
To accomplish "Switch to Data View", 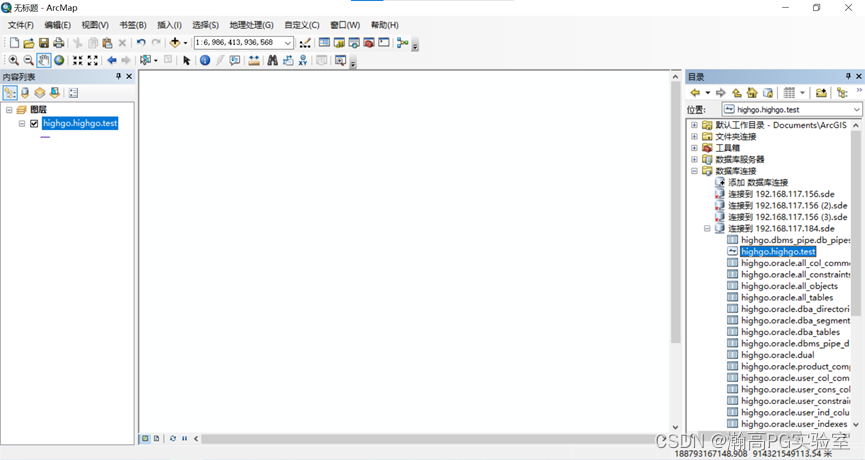I will click(145, 438).
